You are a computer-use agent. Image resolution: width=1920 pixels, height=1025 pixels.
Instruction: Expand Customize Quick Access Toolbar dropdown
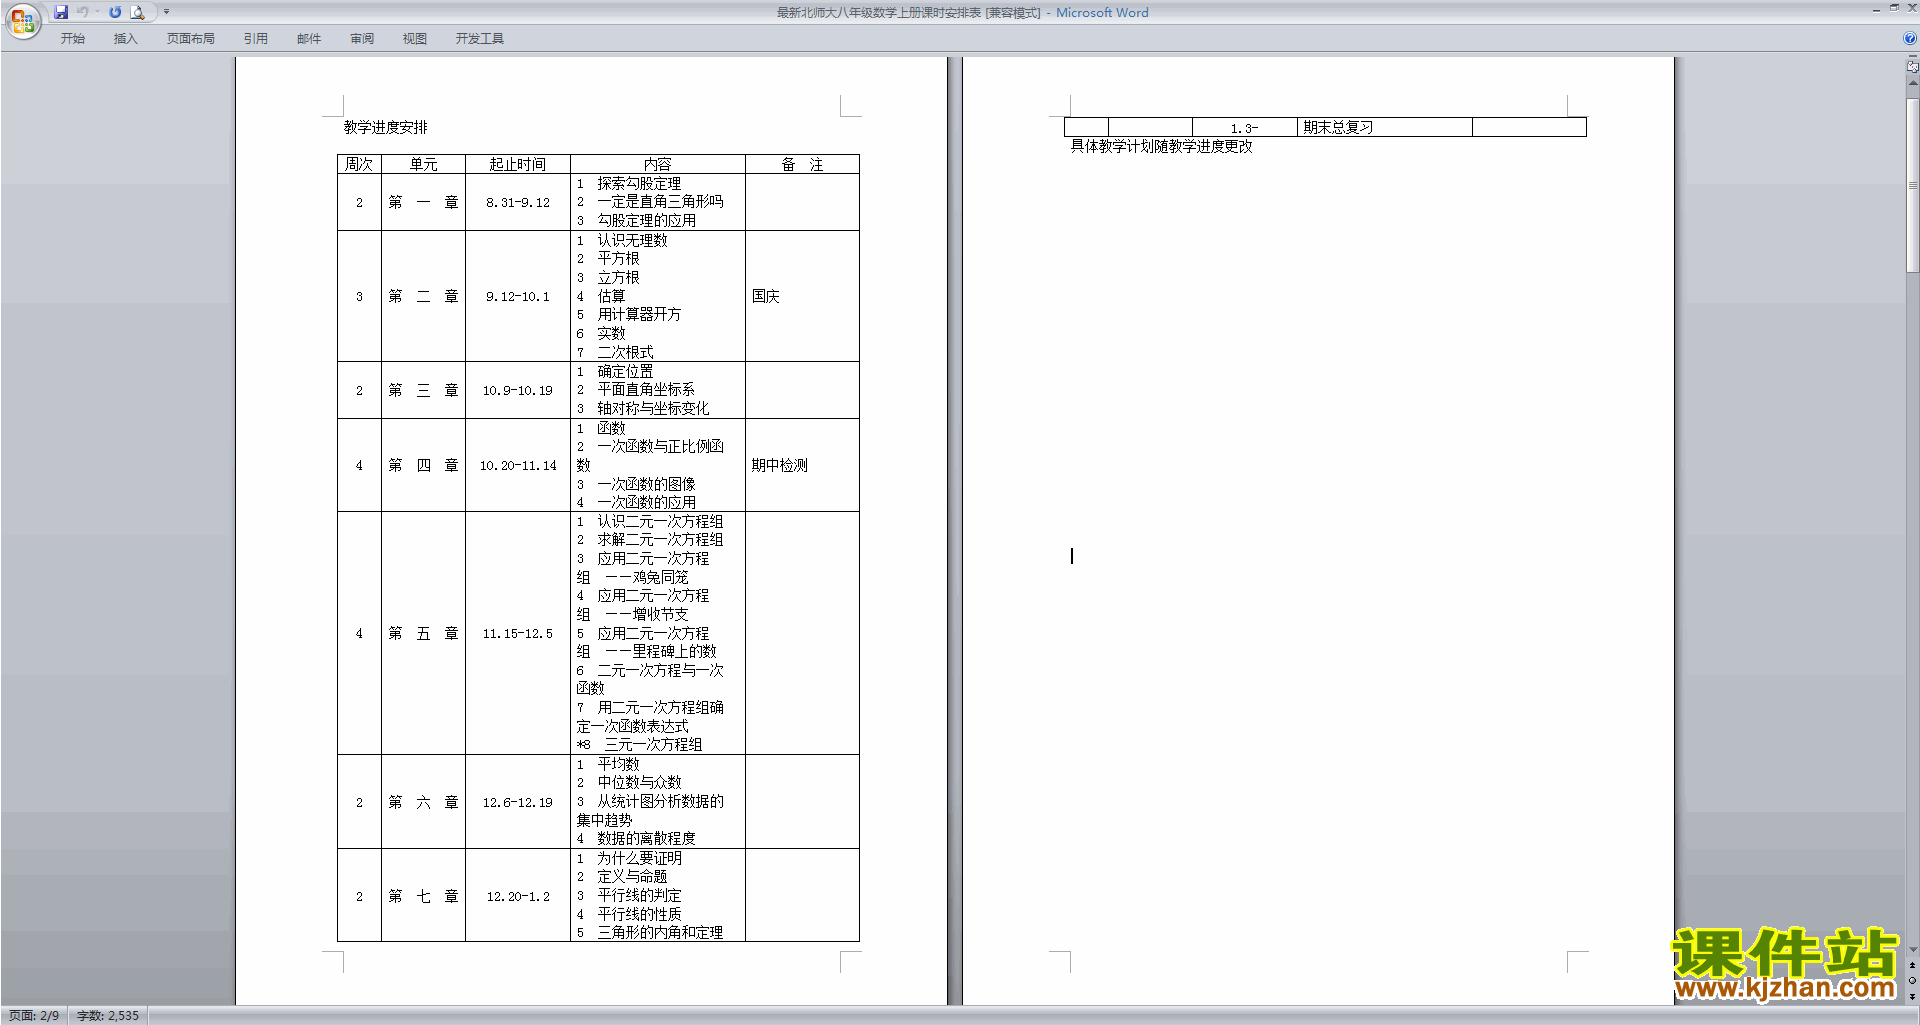166,12
